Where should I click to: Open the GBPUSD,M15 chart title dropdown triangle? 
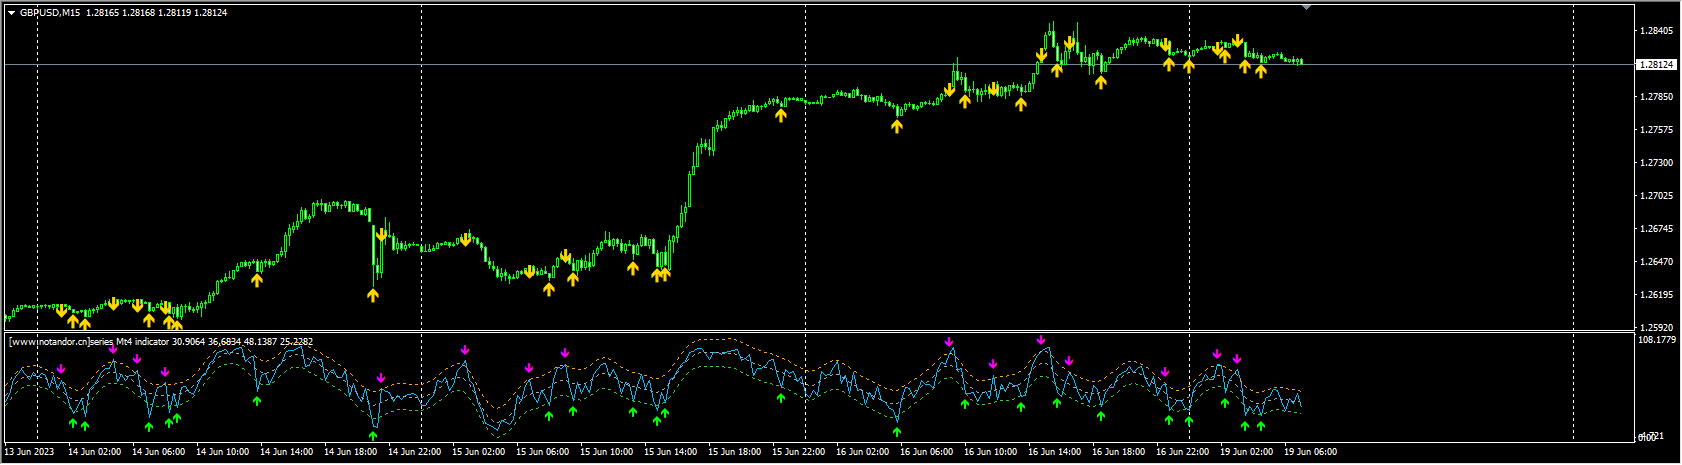tap(11, 13)
